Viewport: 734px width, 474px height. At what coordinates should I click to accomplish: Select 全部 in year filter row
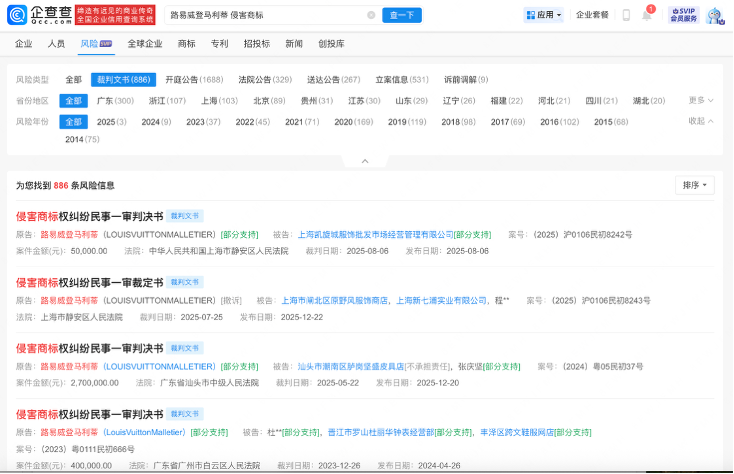point(73,122)
